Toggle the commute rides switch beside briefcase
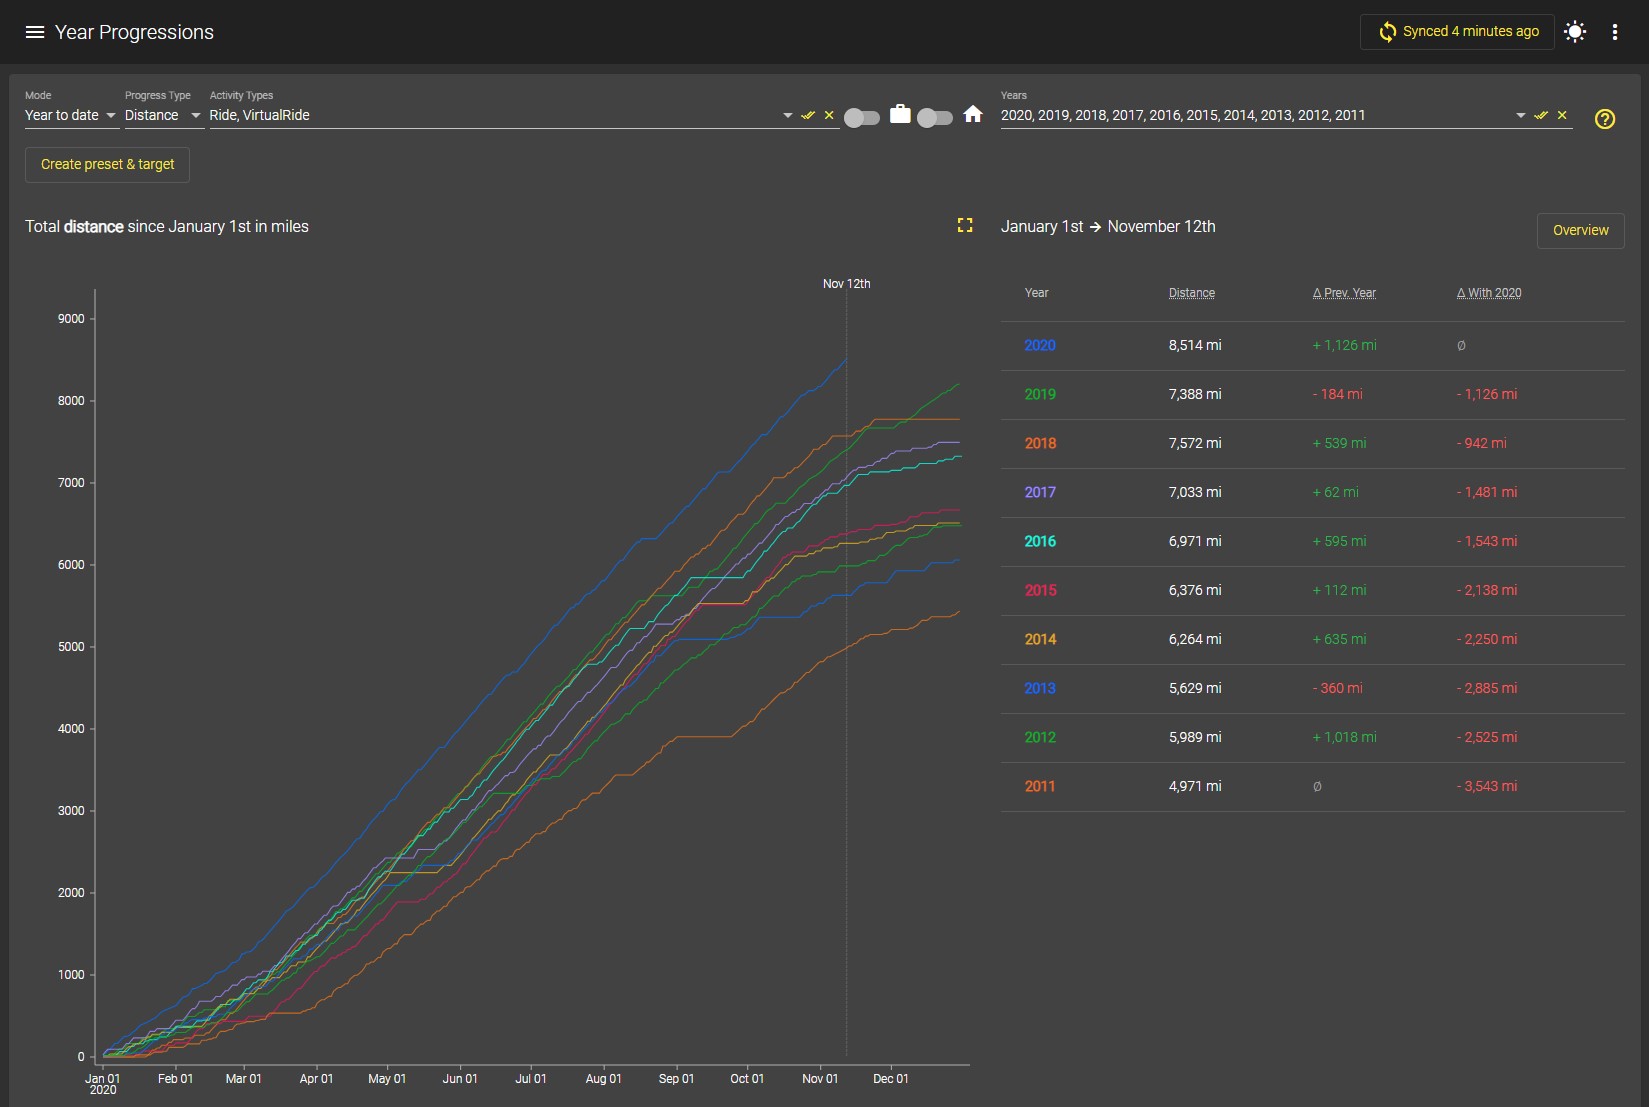 click(x=862, y=118)
